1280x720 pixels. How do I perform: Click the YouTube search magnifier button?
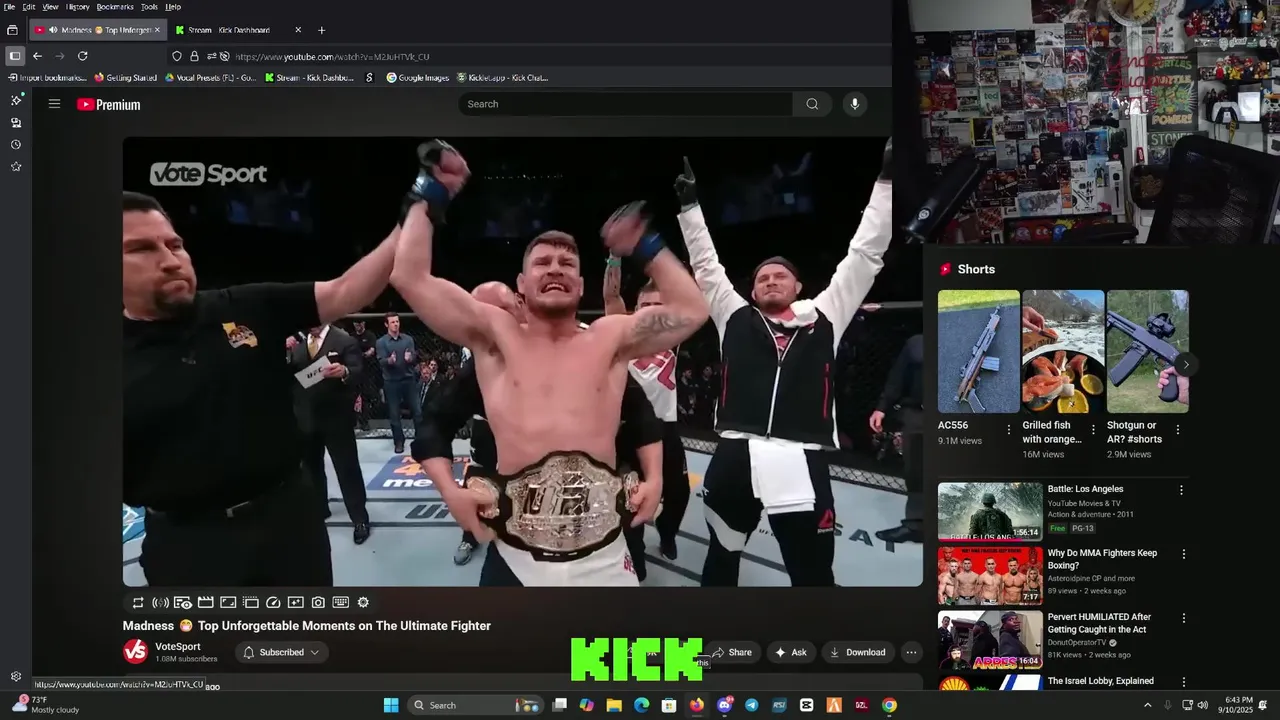tap(812, 104)
